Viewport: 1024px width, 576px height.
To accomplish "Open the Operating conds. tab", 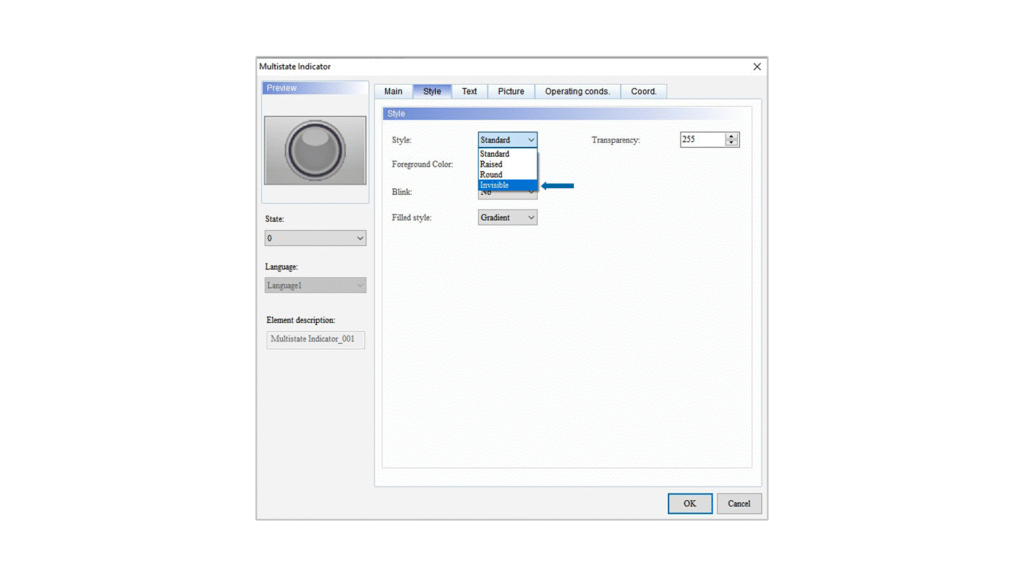I will point(577,91).
